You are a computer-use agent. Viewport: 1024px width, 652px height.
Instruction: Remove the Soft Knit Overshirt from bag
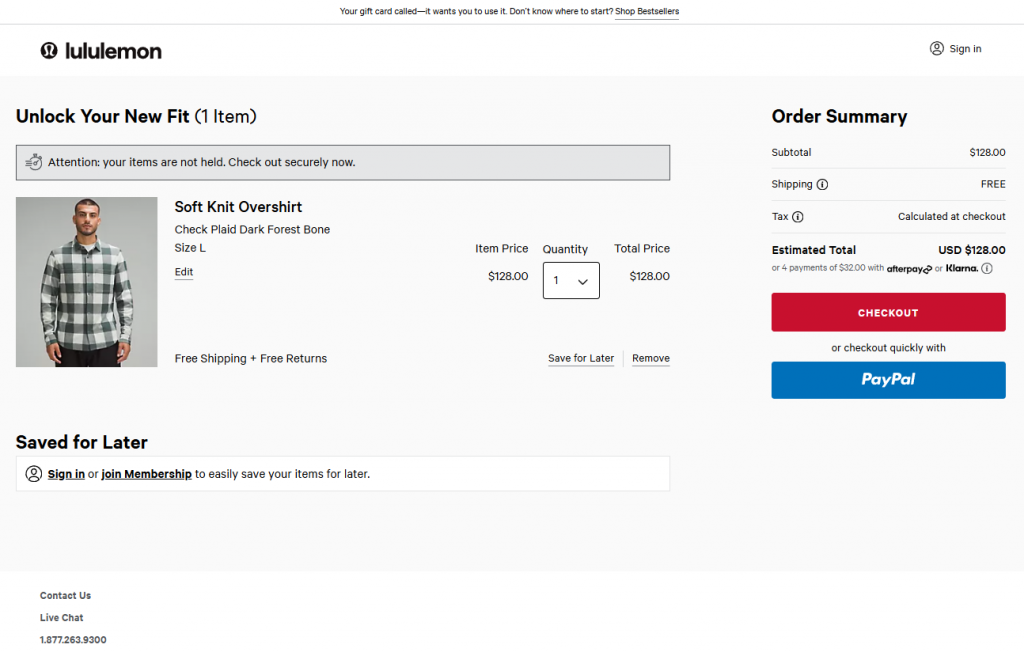pyautogui.click(x=651, y=358)
